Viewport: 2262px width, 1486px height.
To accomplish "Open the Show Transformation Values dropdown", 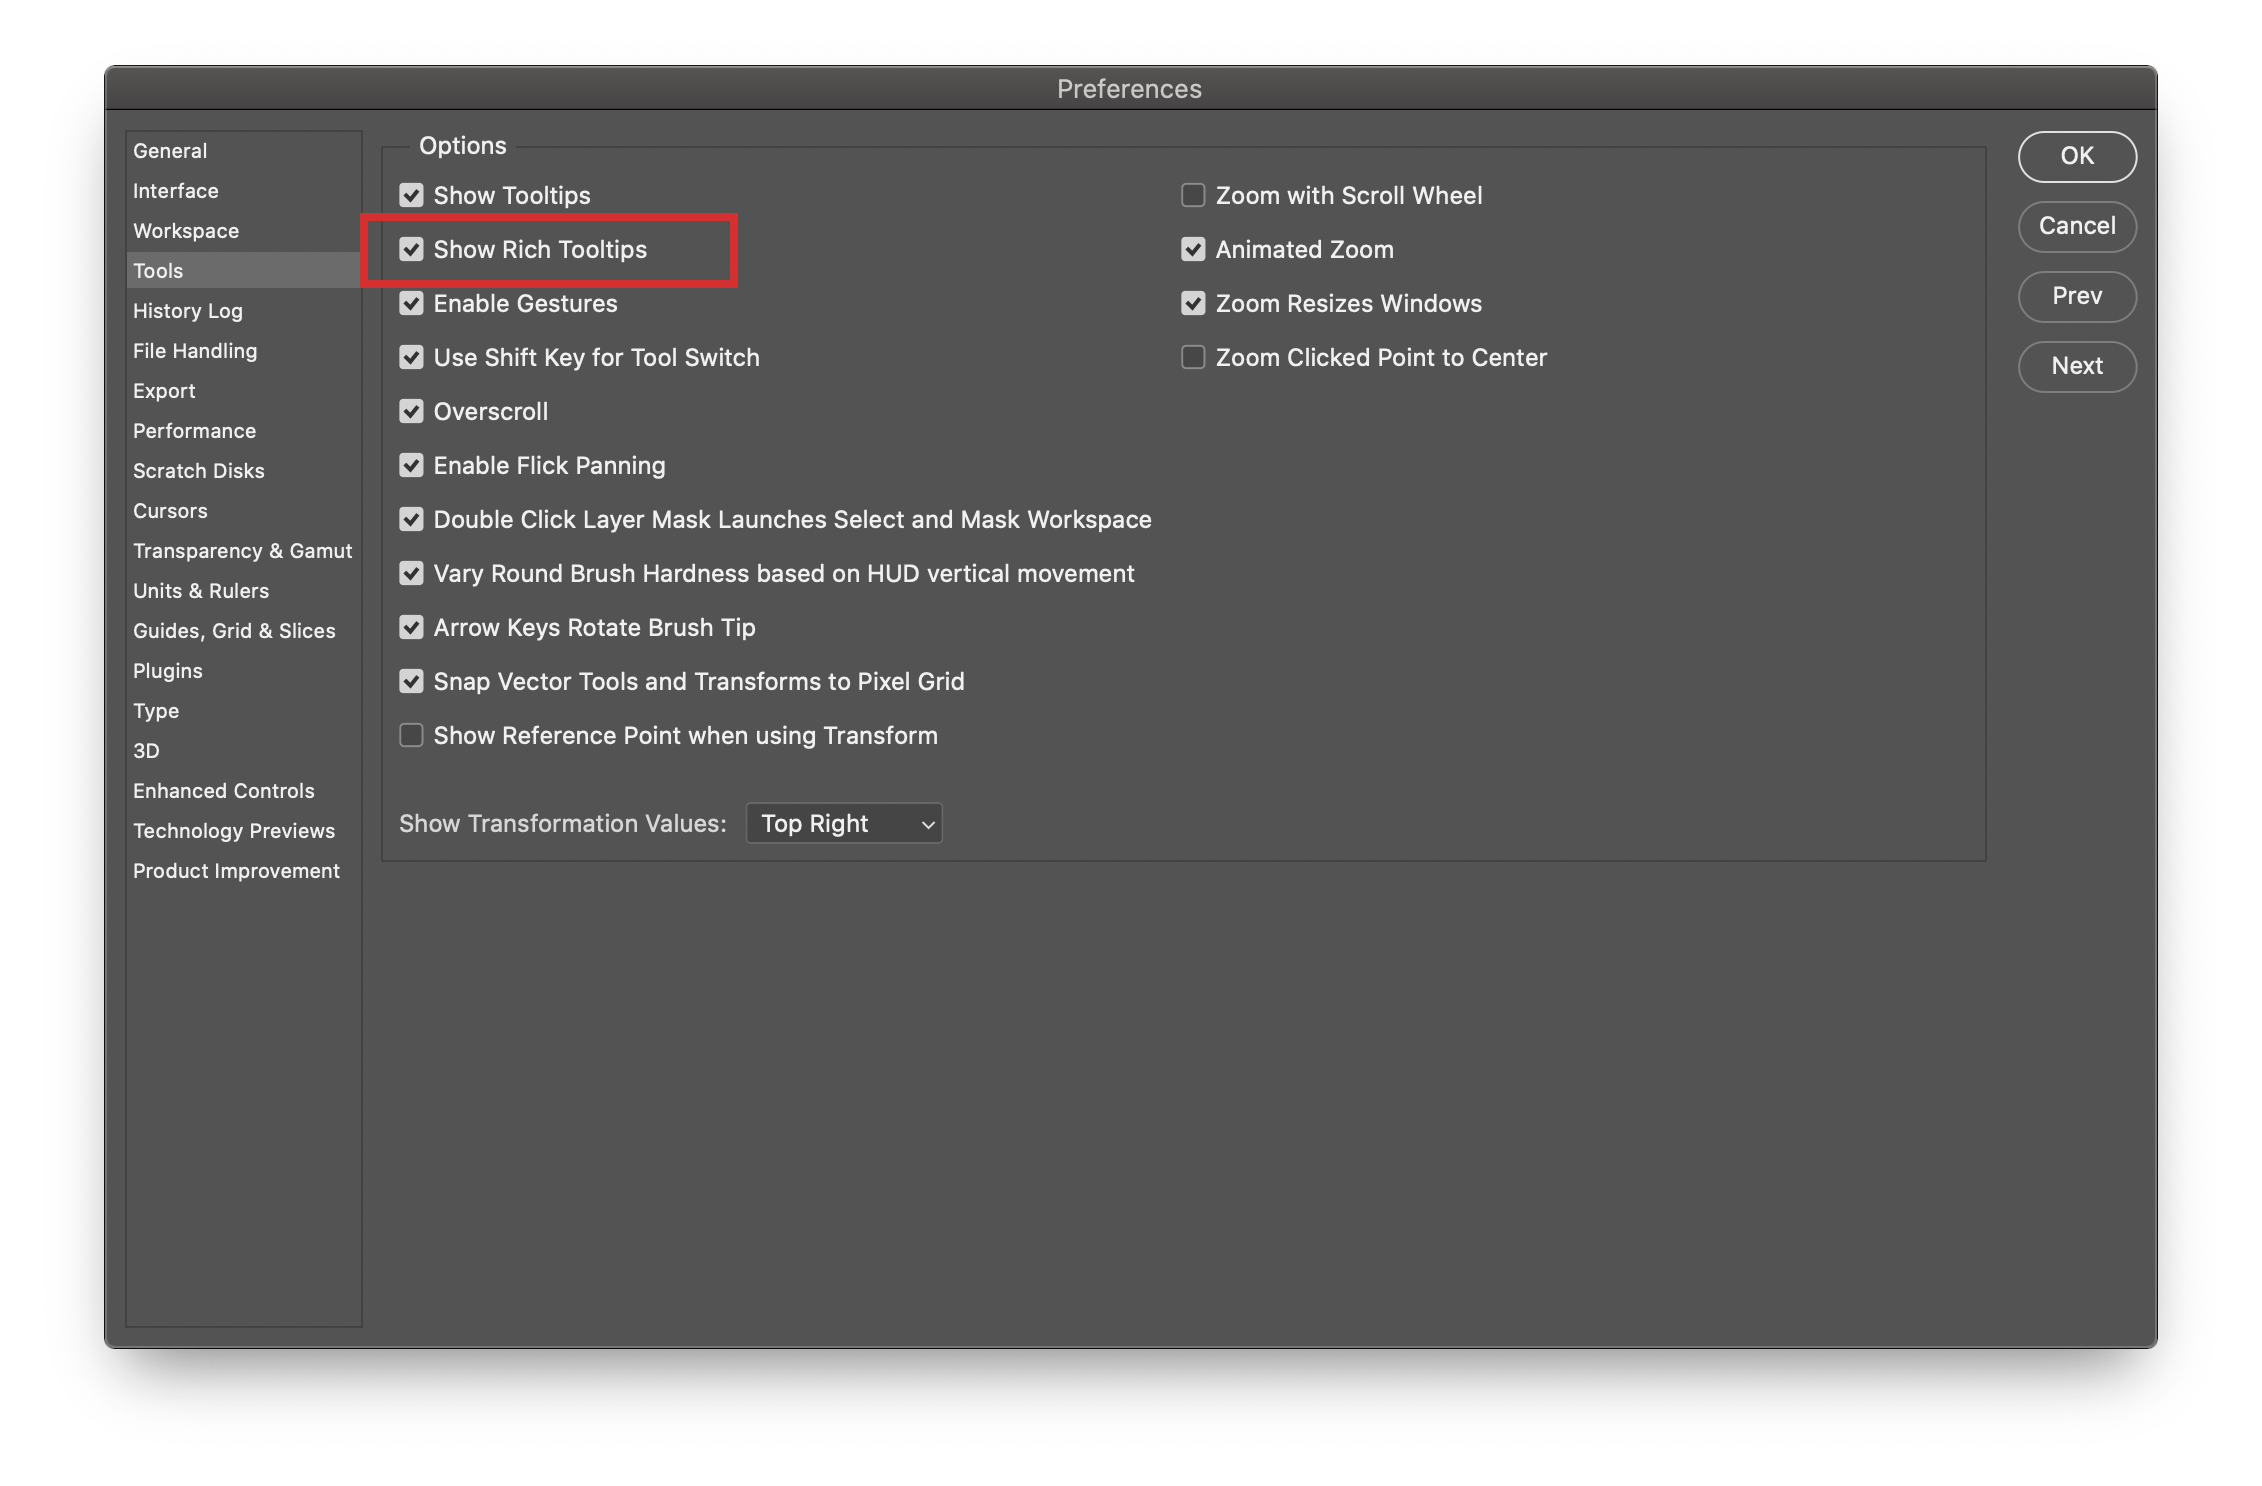I will click(844, 823).
